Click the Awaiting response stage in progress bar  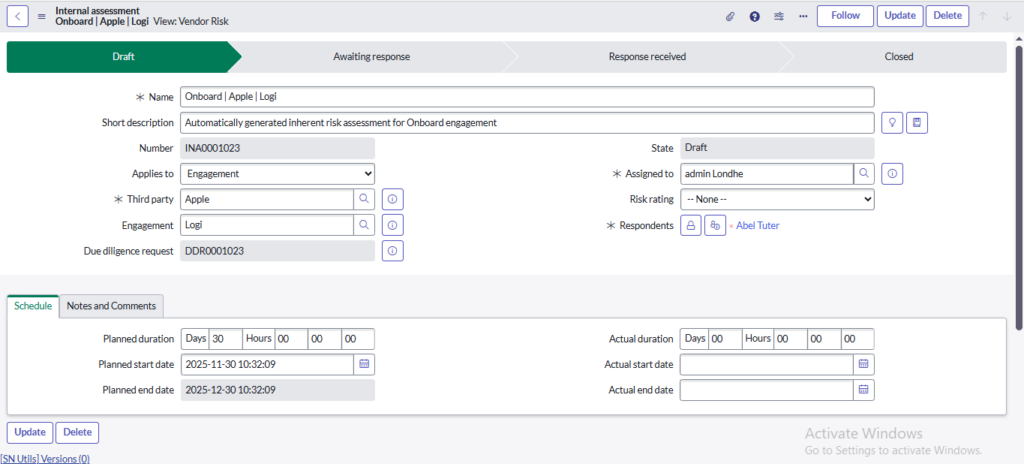point(371,57)
